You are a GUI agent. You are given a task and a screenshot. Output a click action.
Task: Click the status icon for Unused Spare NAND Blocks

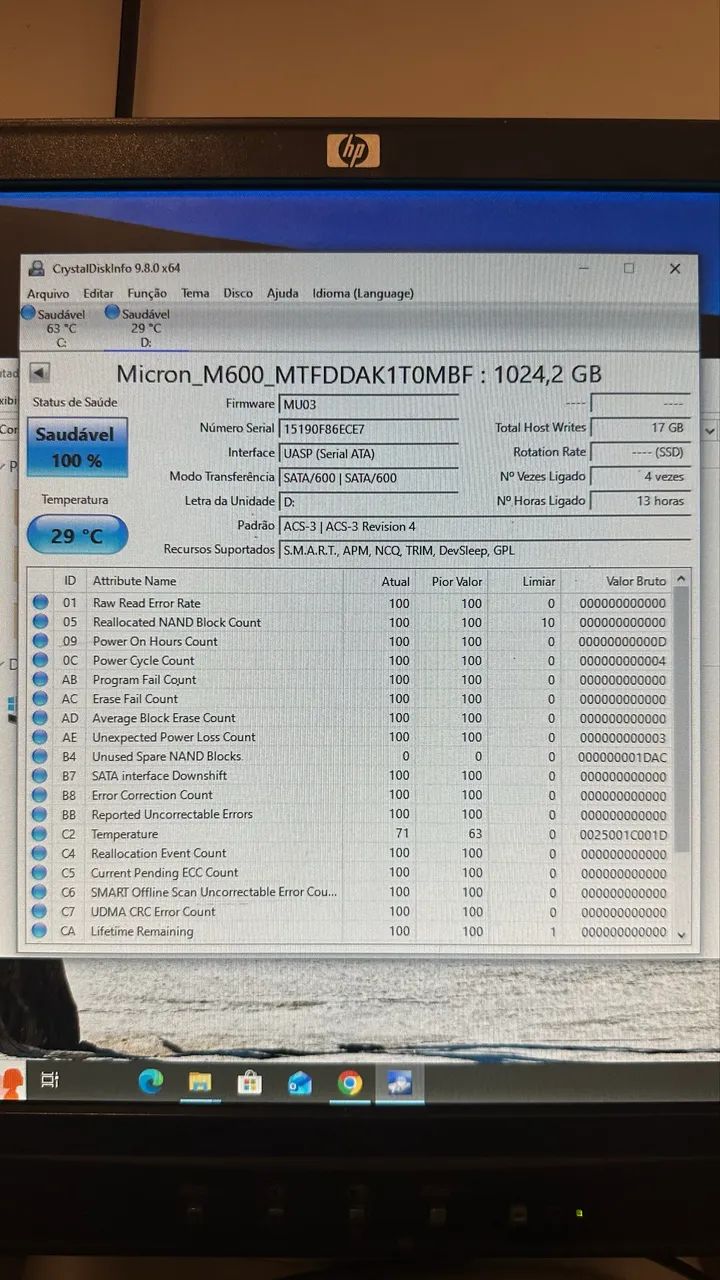point(40,756)
